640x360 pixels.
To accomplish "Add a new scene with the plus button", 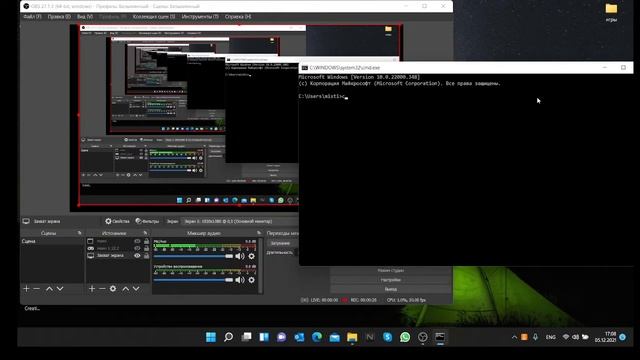I will click(x=27, y=289).
